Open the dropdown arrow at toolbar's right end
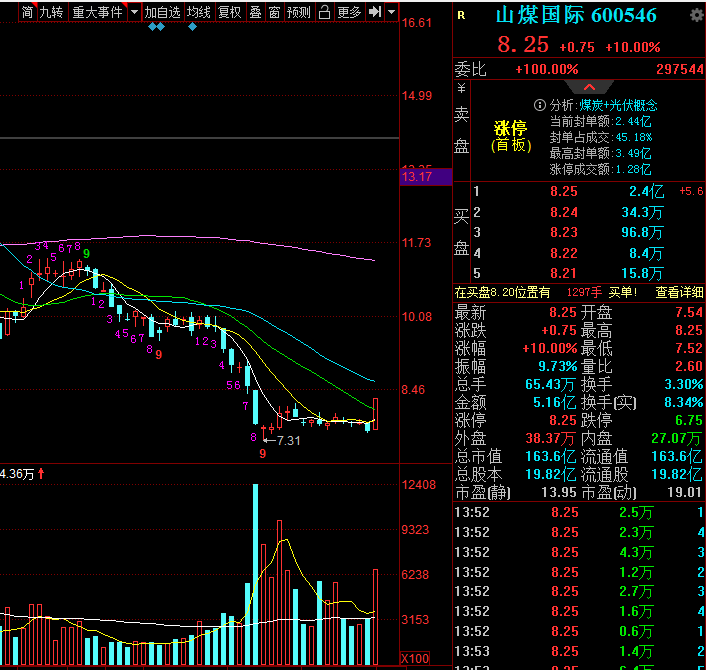The image size is (706, 670). coord(392,13)
